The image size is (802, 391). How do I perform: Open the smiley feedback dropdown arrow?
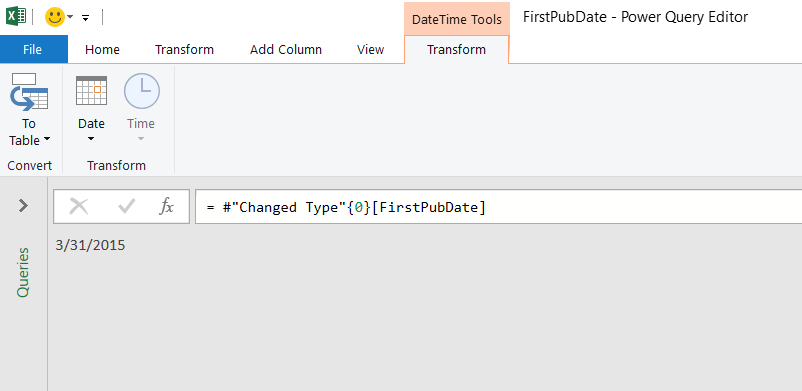tap(70, 17)
